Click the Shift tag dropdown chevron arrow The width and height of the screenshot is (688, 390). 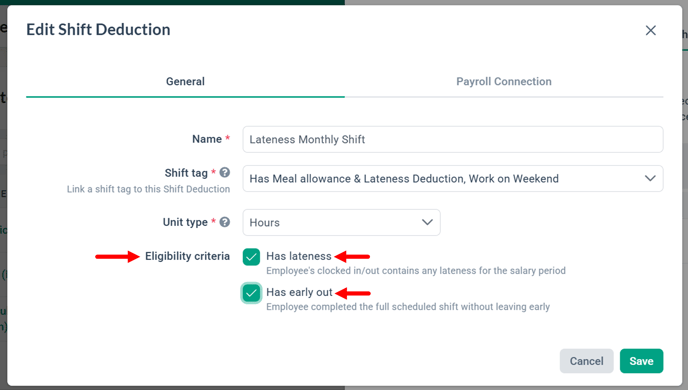click(x=650, y=178)
